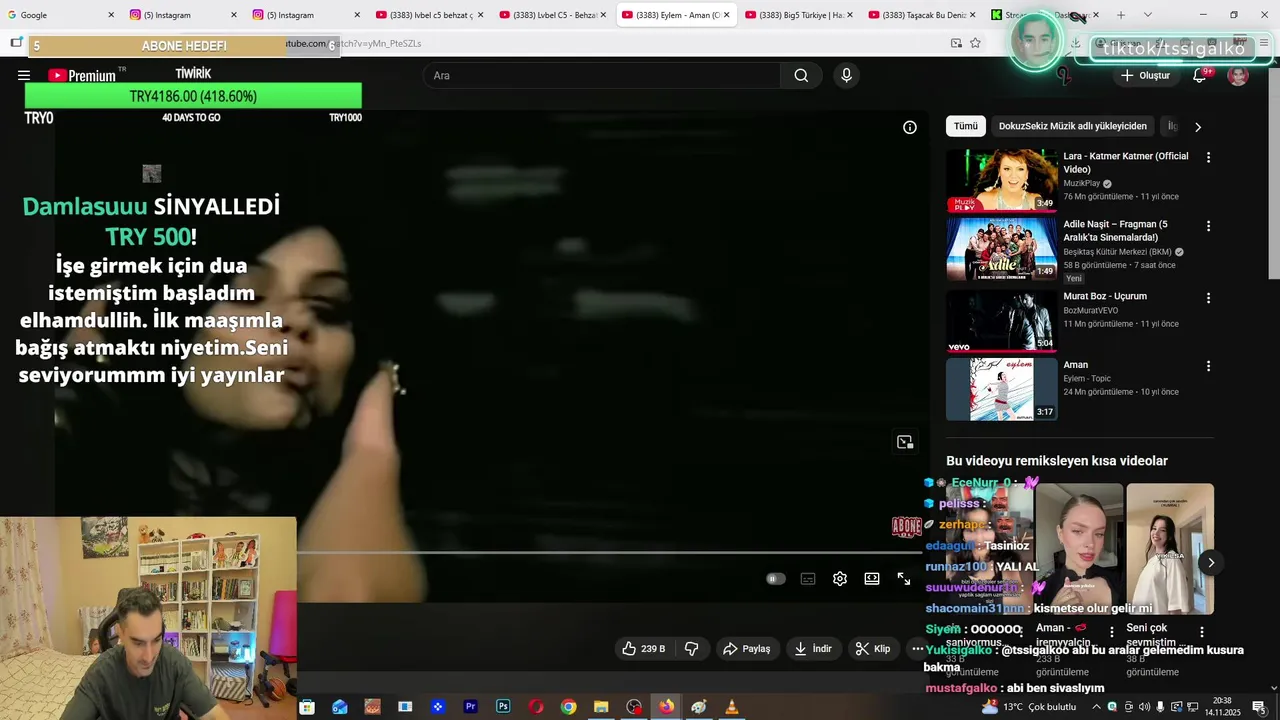Open the YouTube hamburger guide menu
This screenshot has width=1280, height=720.
pyautogui.click(x=23, y=75)
